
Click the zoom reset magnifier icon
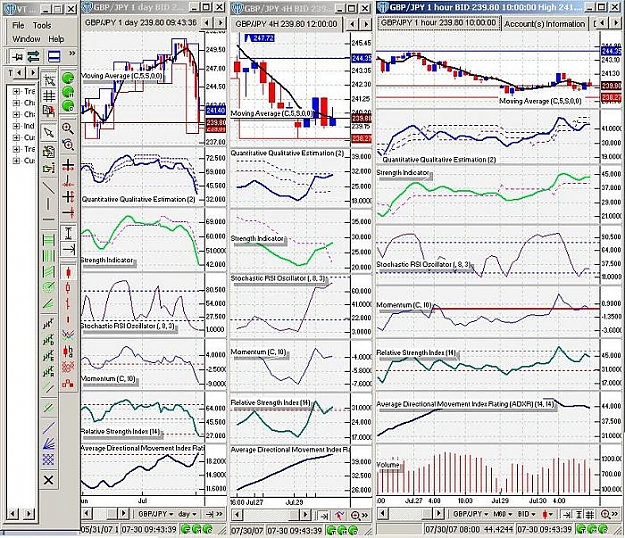click(68, 144)
